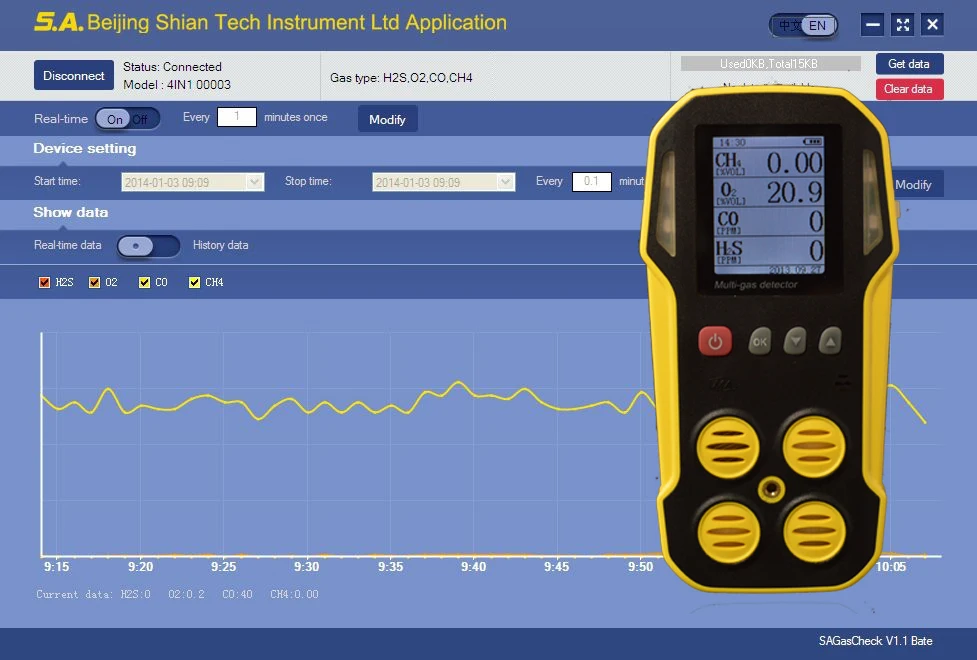Click the 10:05 time axis label

coord(890,567)
